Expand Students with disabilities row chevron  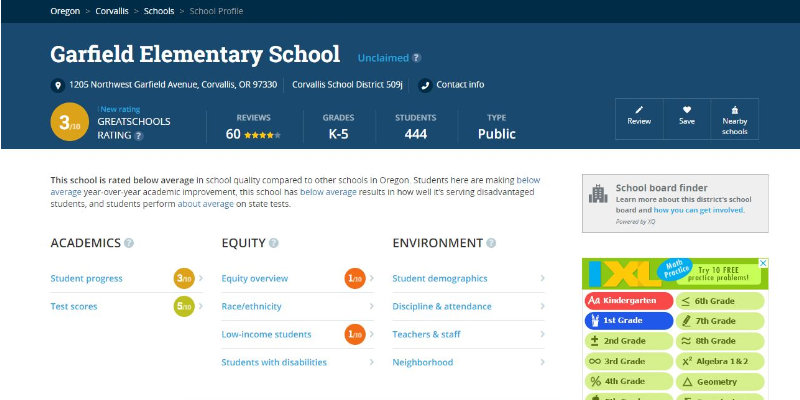tap(371, 363)
